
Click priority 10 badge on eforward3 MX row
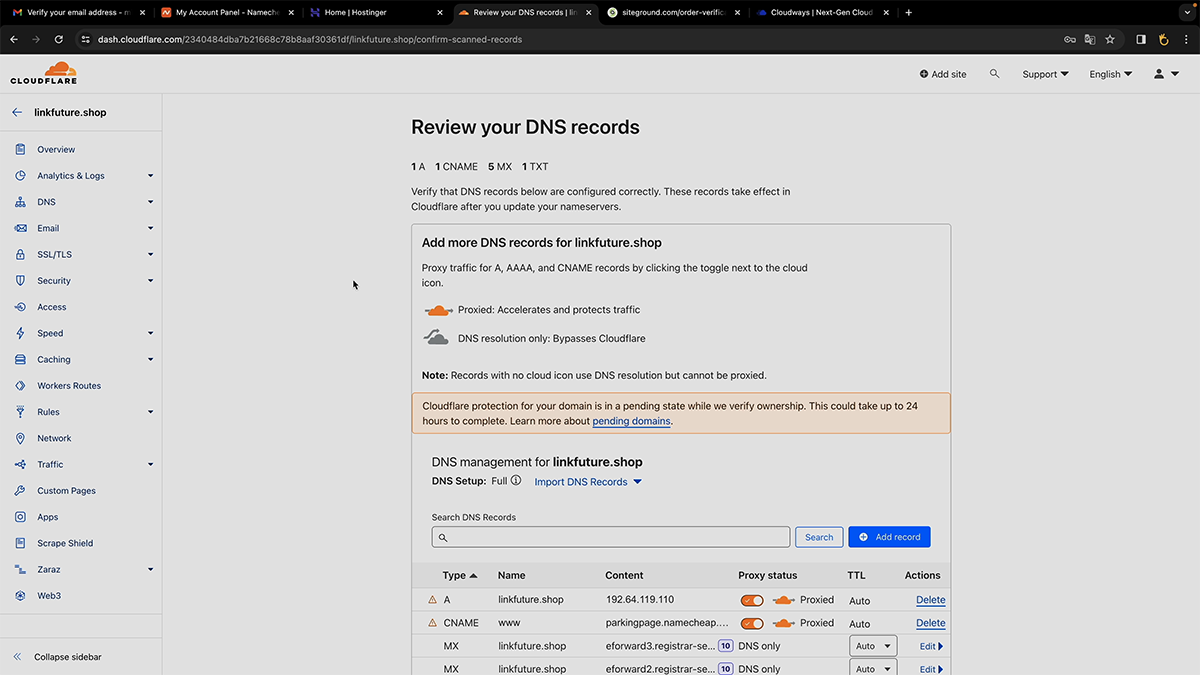(726, 646)
